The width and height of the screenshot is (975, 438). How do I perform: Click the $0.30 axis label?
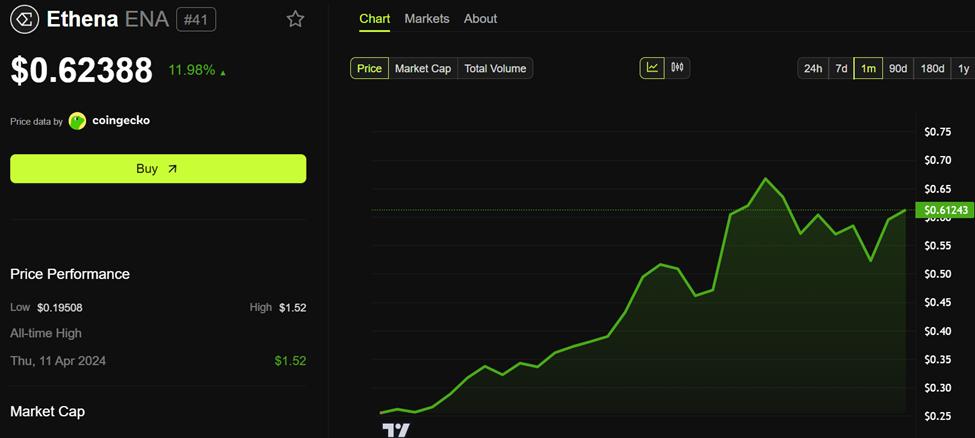[x=938, y=388]
